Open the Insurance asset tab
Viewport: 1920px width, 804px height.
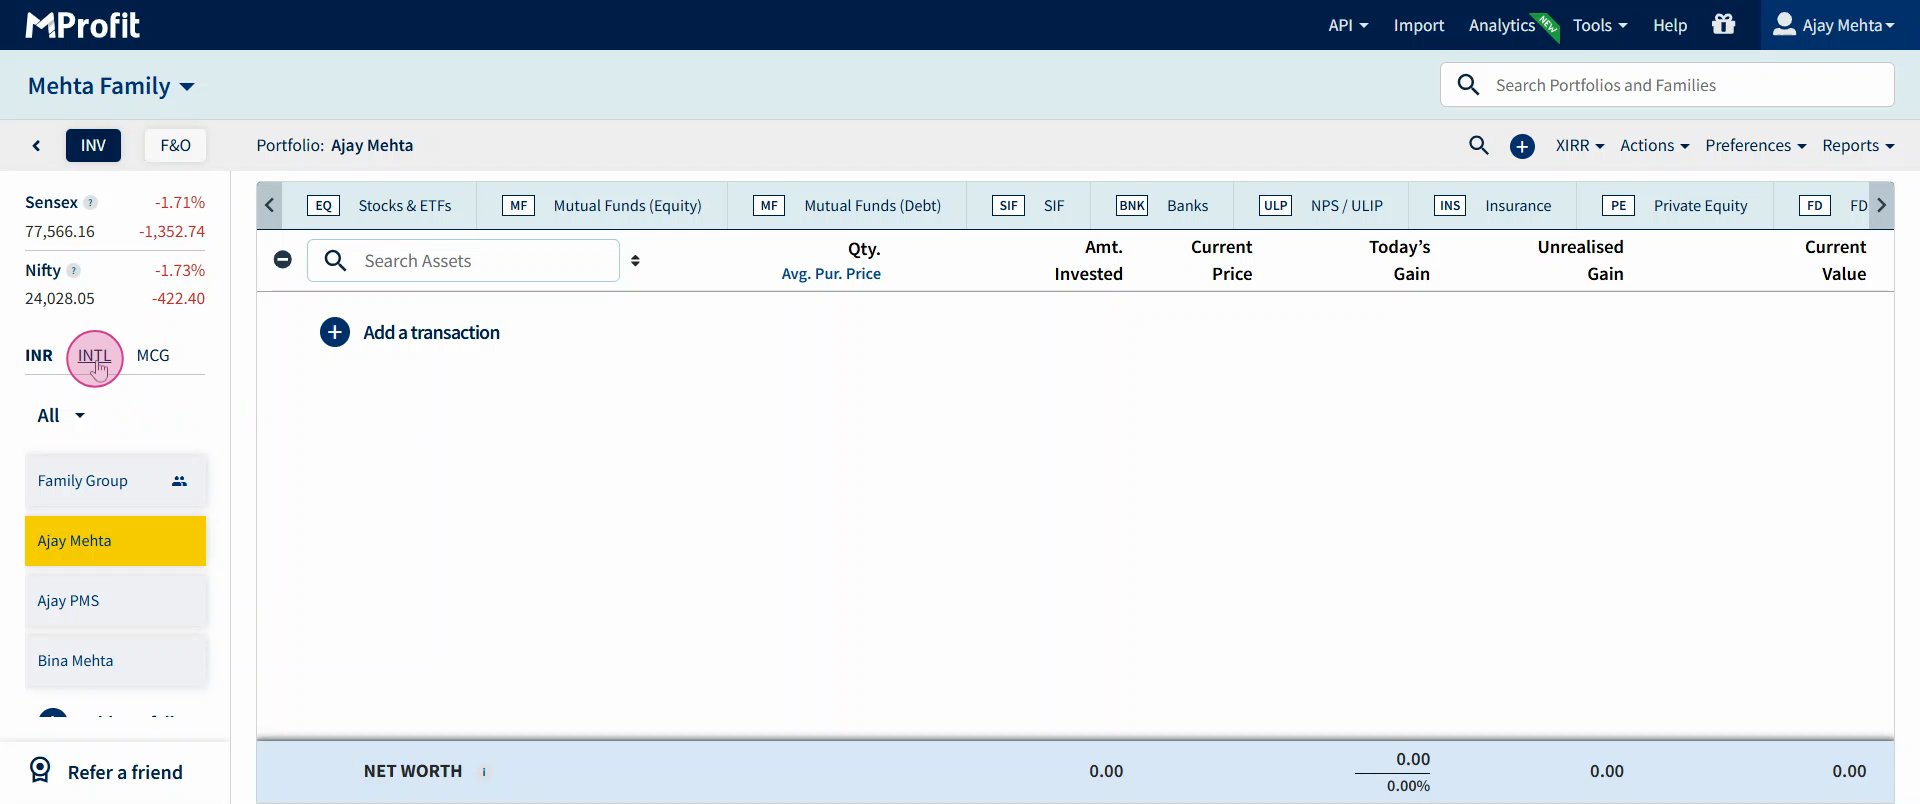[1493, 206]
